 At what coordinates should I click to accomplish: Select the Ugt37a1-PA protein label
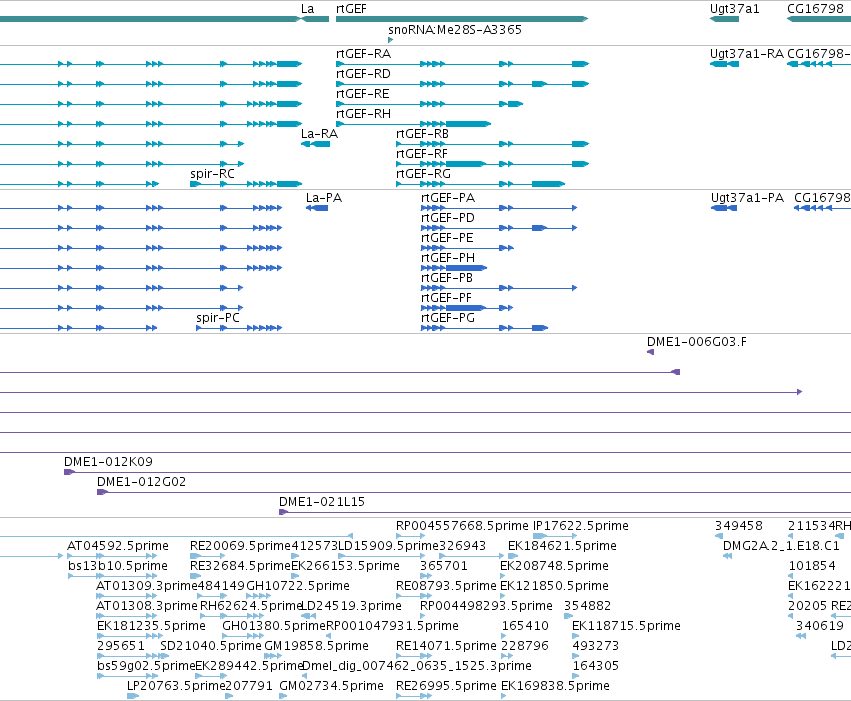(x=747, y=198)
